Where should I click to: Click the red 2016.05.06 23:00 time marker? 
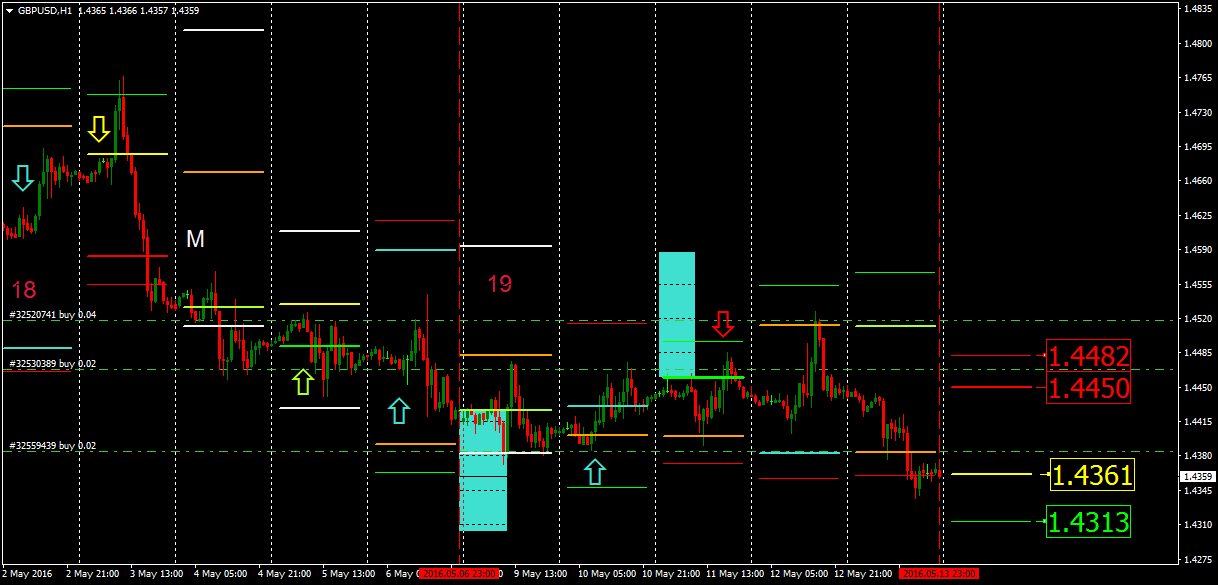coord(460,574)
